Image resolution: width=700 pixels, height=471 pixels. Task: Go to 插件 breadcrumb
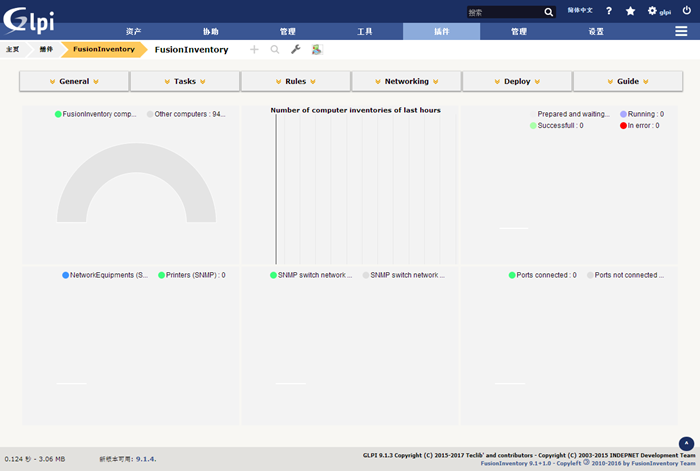[46, 49]
